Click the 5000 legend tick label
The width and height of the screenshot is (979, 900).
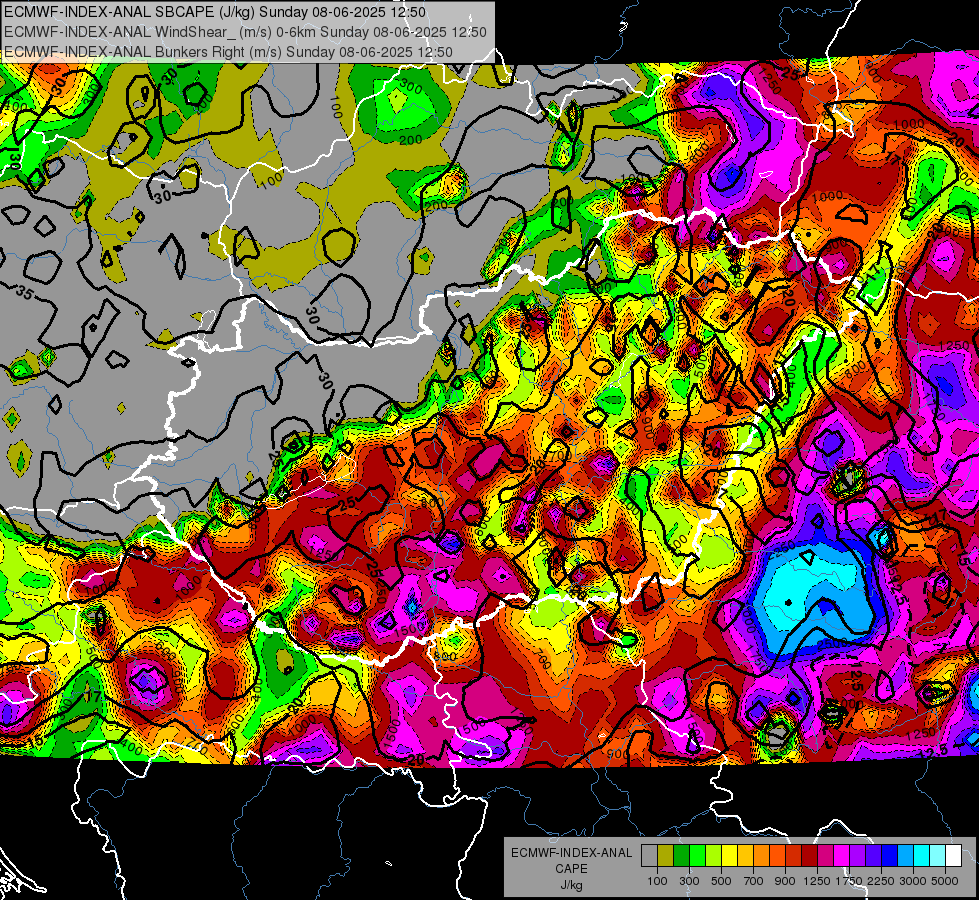[946, 881]
